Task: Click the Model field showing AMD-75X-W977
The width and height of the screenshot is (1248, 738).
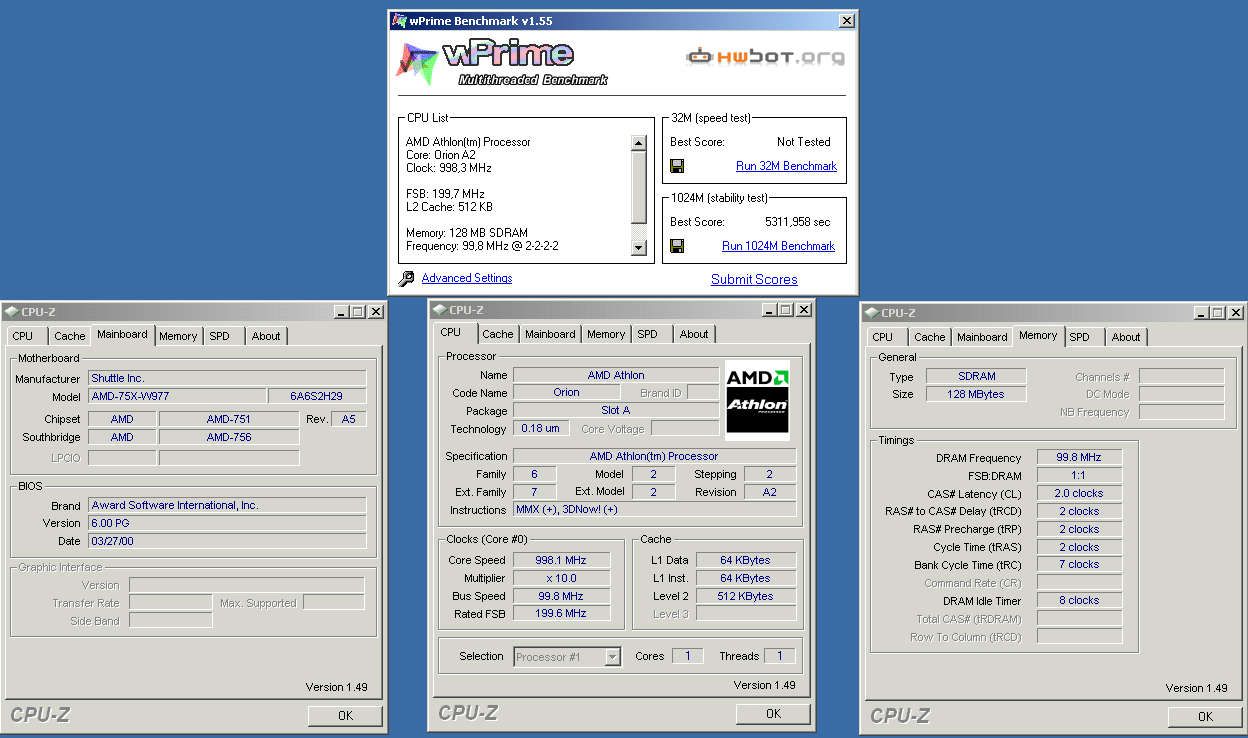Action: point(178,396)
